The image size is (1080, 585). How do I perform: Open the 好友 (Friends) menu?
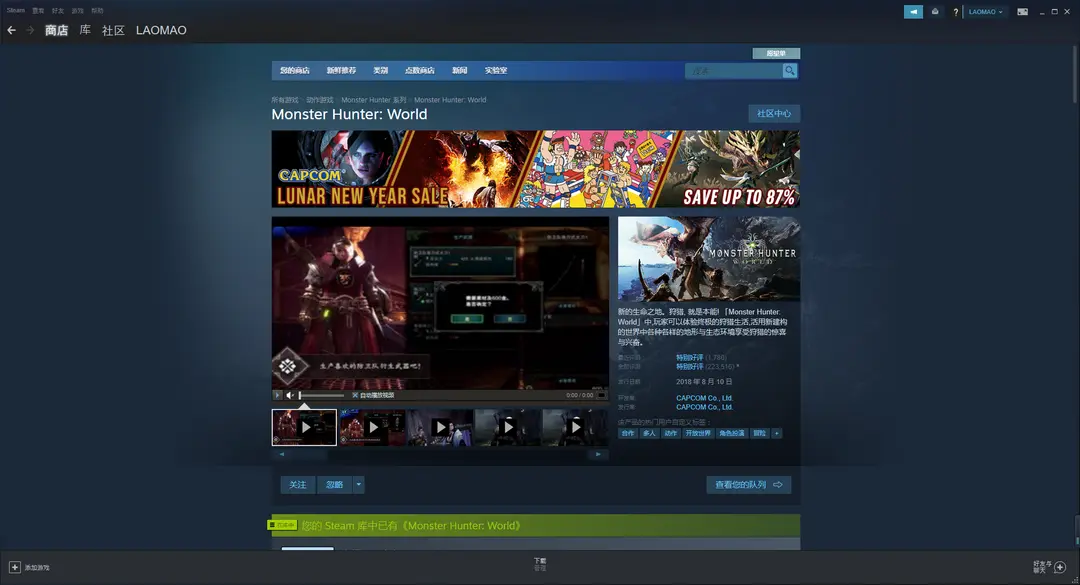click(x=58, y=10)
